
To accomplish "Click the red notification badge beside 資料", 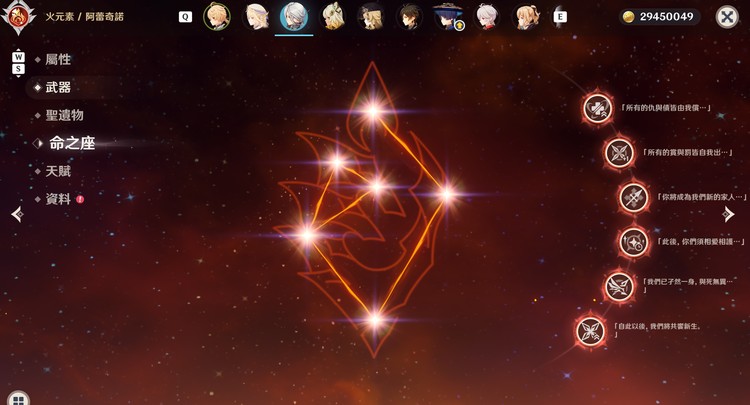I will tap(80, 199).
